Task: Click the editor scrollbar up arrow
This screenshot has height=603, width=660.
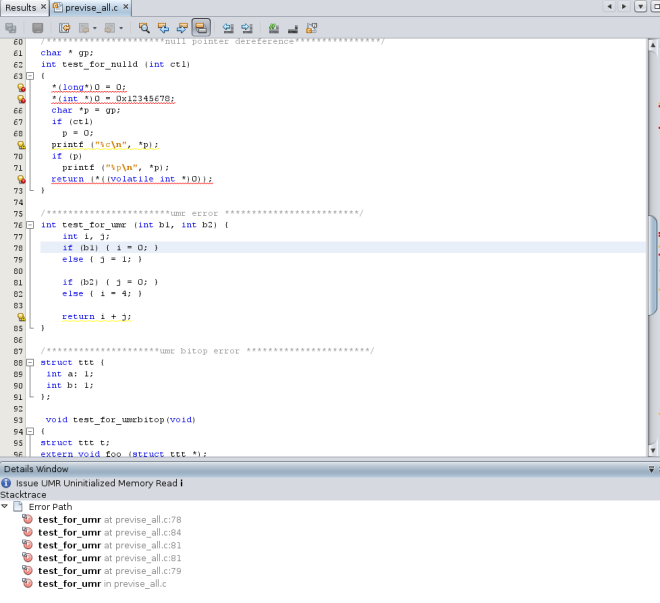Action: [653, 45]
